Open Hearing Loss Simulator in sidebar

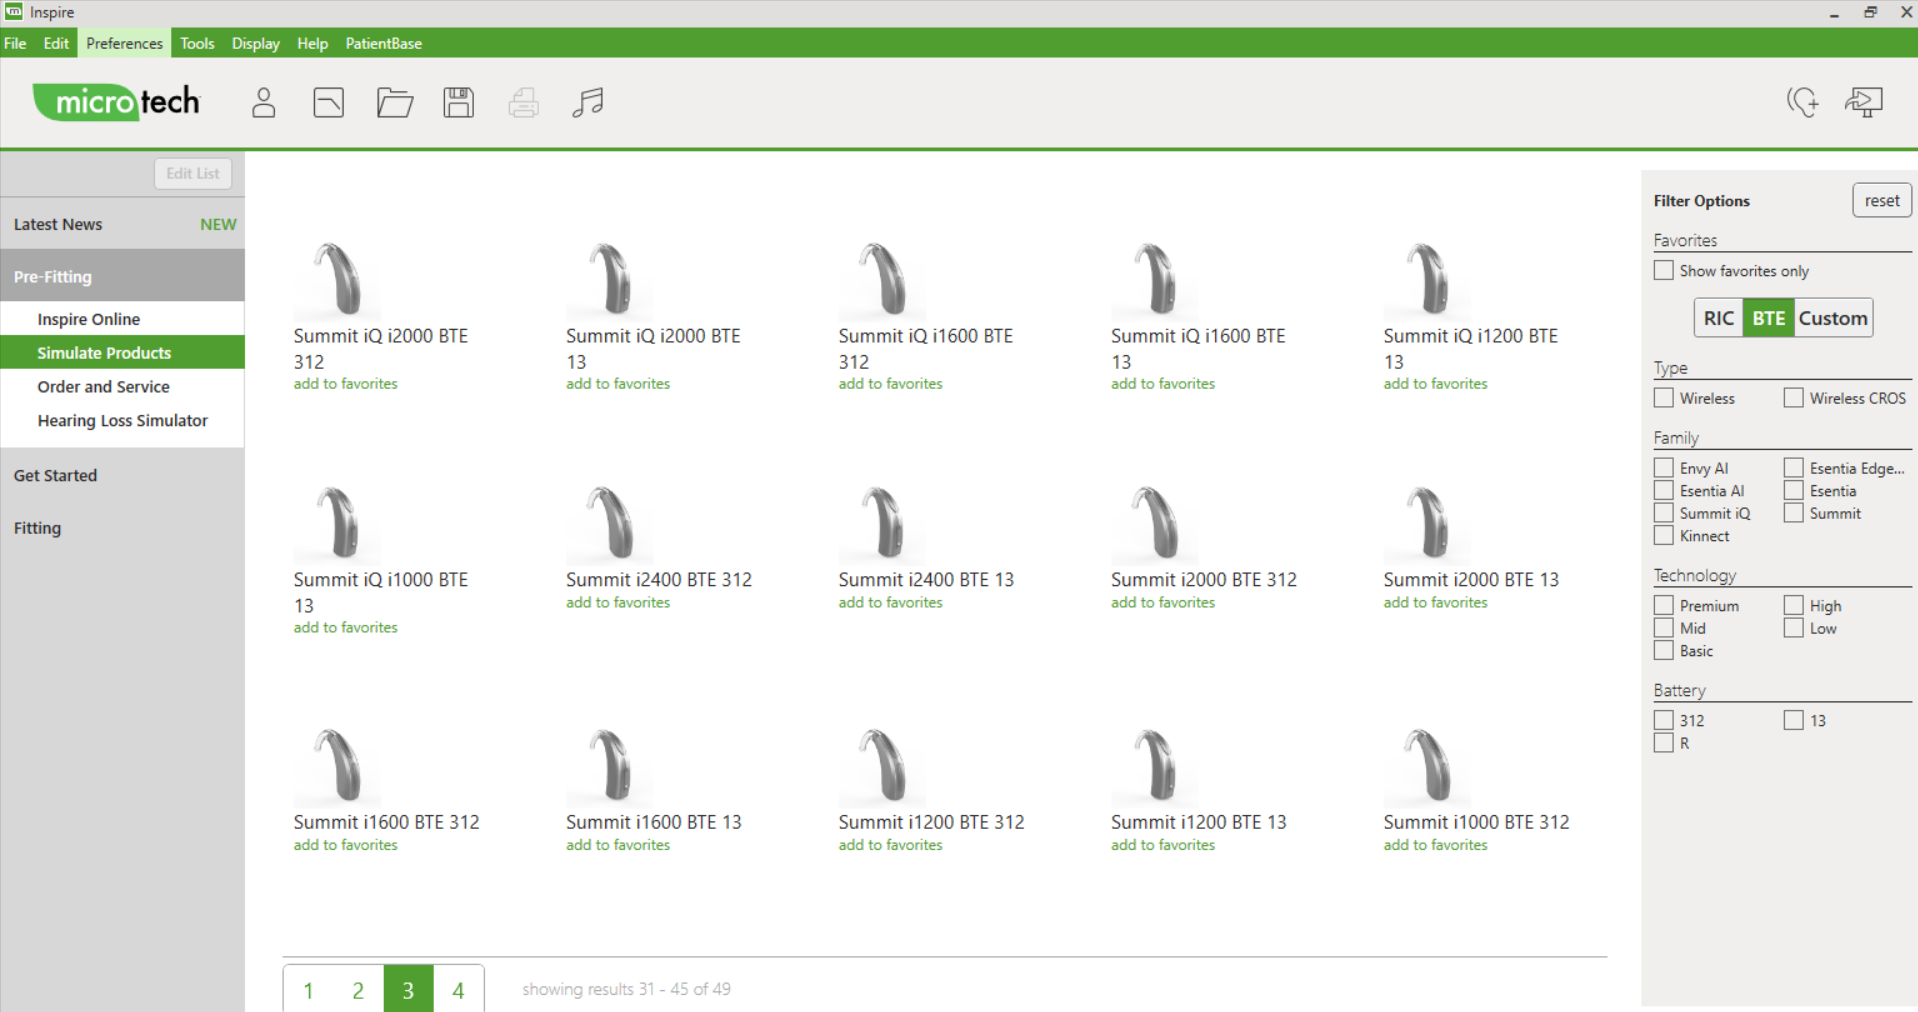[x=122, y=421]
